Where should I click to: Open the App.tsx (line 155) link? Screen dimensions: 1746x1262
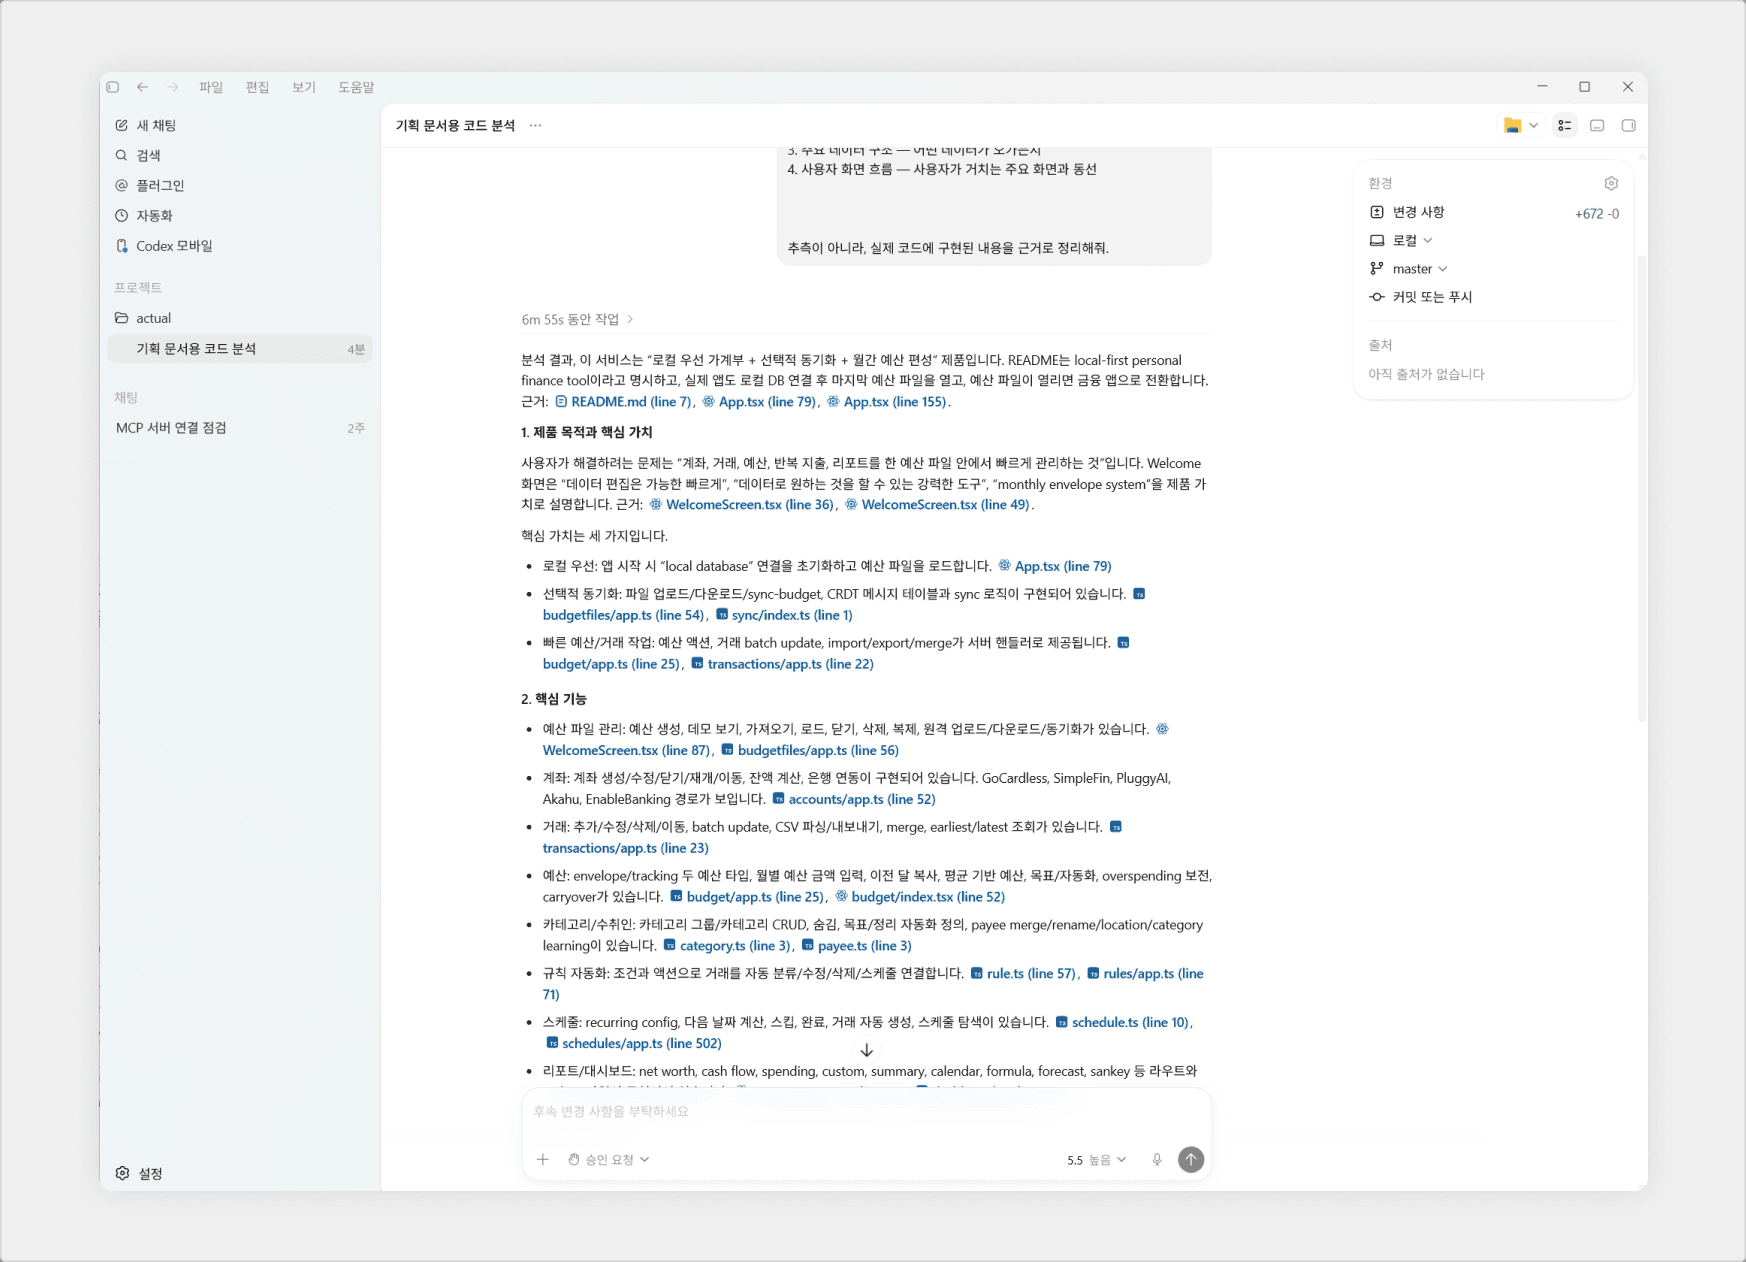[x=886, y=402]
